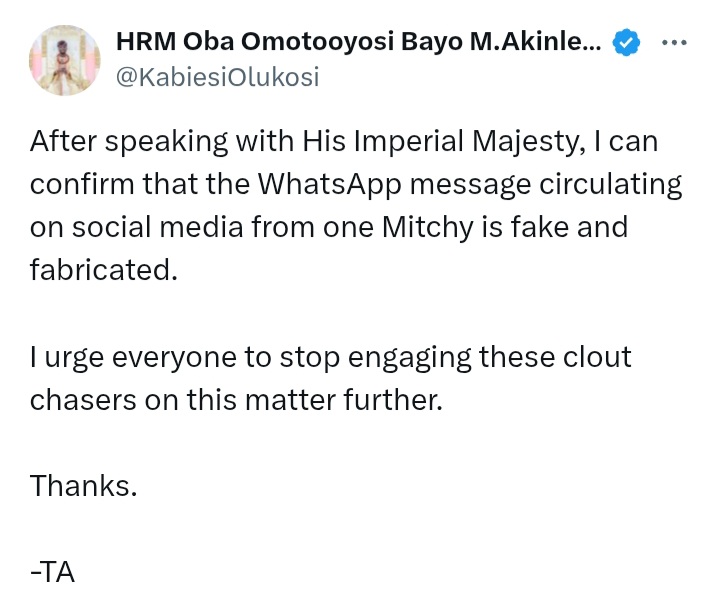This screenshot has height=608, width=720.
Task: Click the @KabiesiOlukosi handle
Action: tap(217, 77)
